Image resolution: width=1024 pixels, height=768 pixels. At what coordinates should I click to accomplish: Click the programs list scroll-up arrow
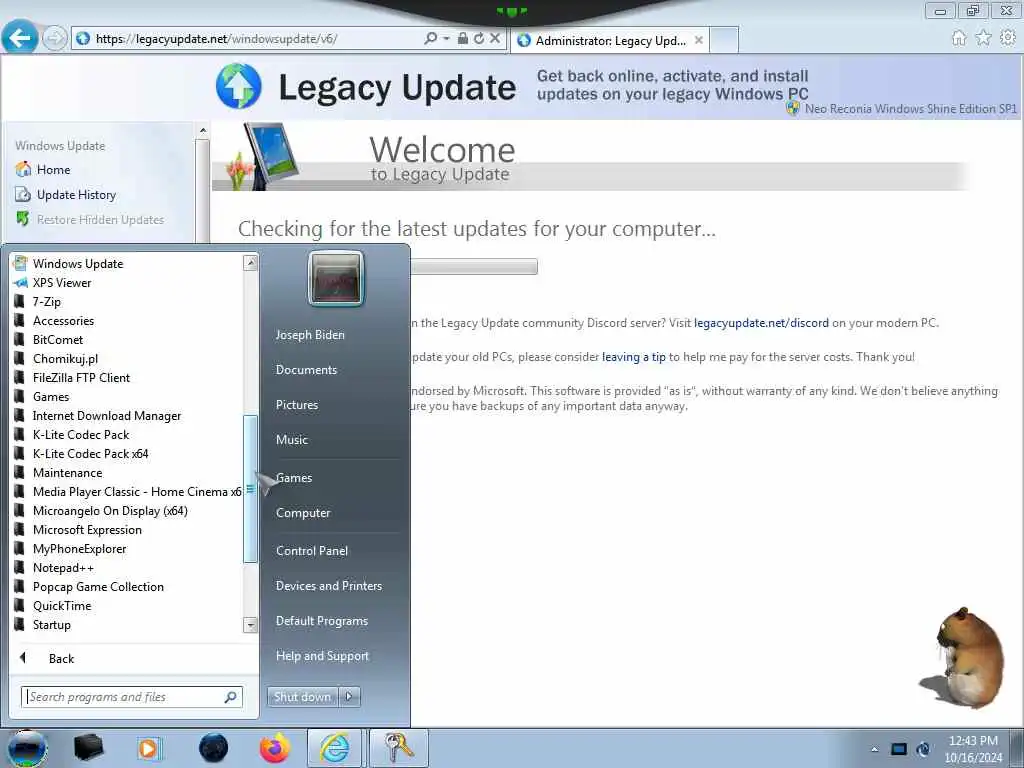click(x=250, y=263)
